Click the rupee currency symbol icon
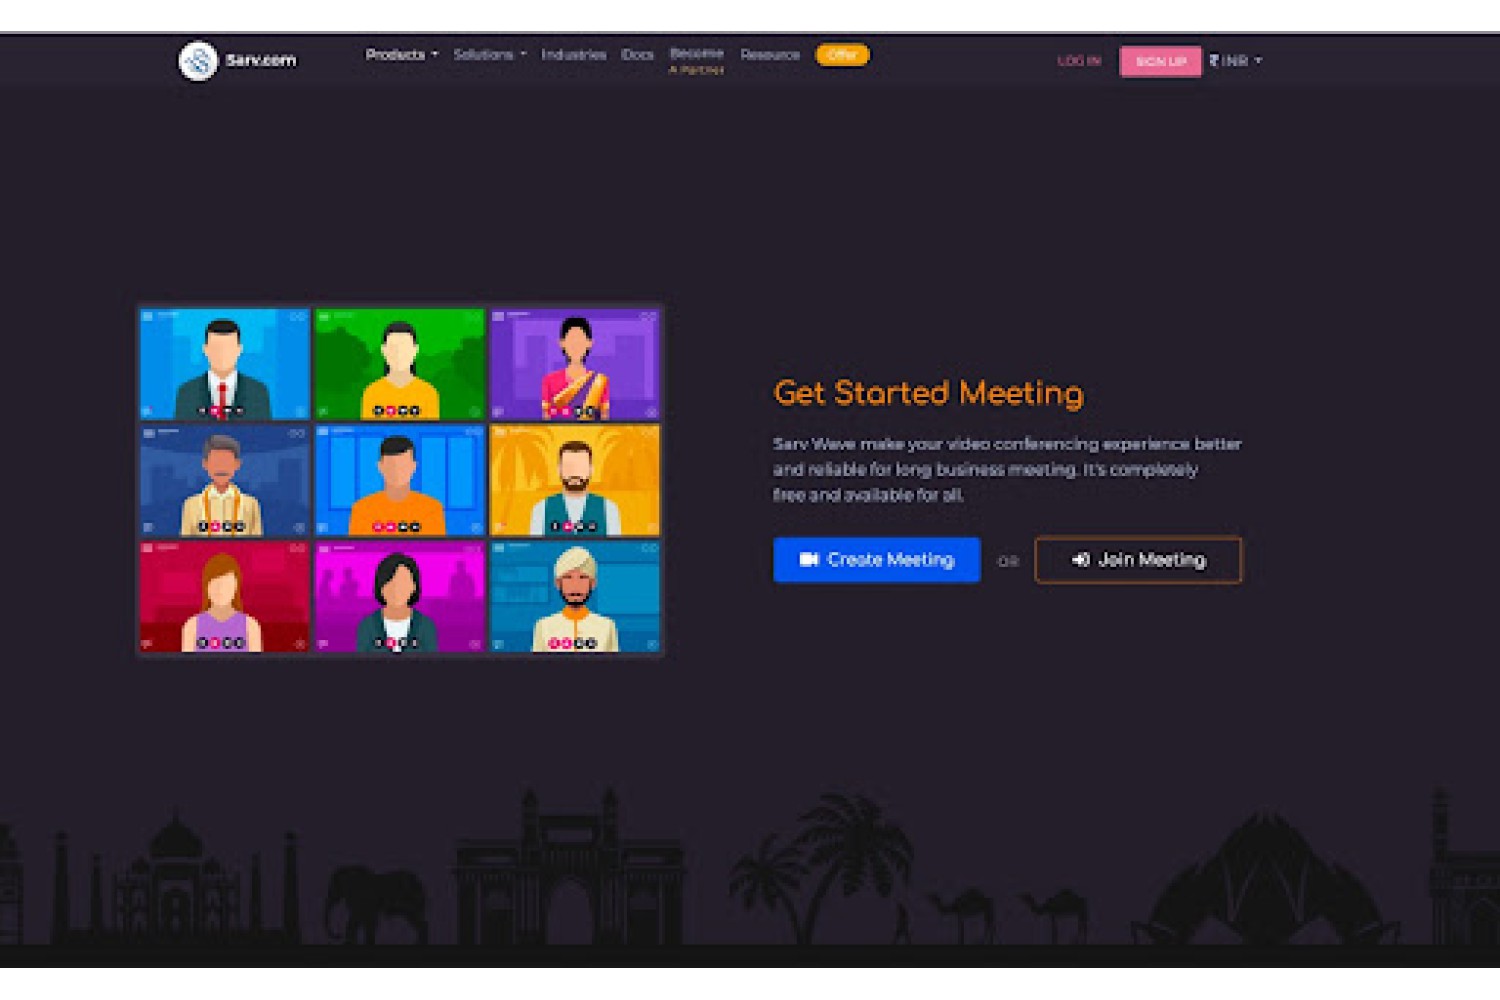The height and width of the screenshot is (1000, 1500). coord(1214,61)
